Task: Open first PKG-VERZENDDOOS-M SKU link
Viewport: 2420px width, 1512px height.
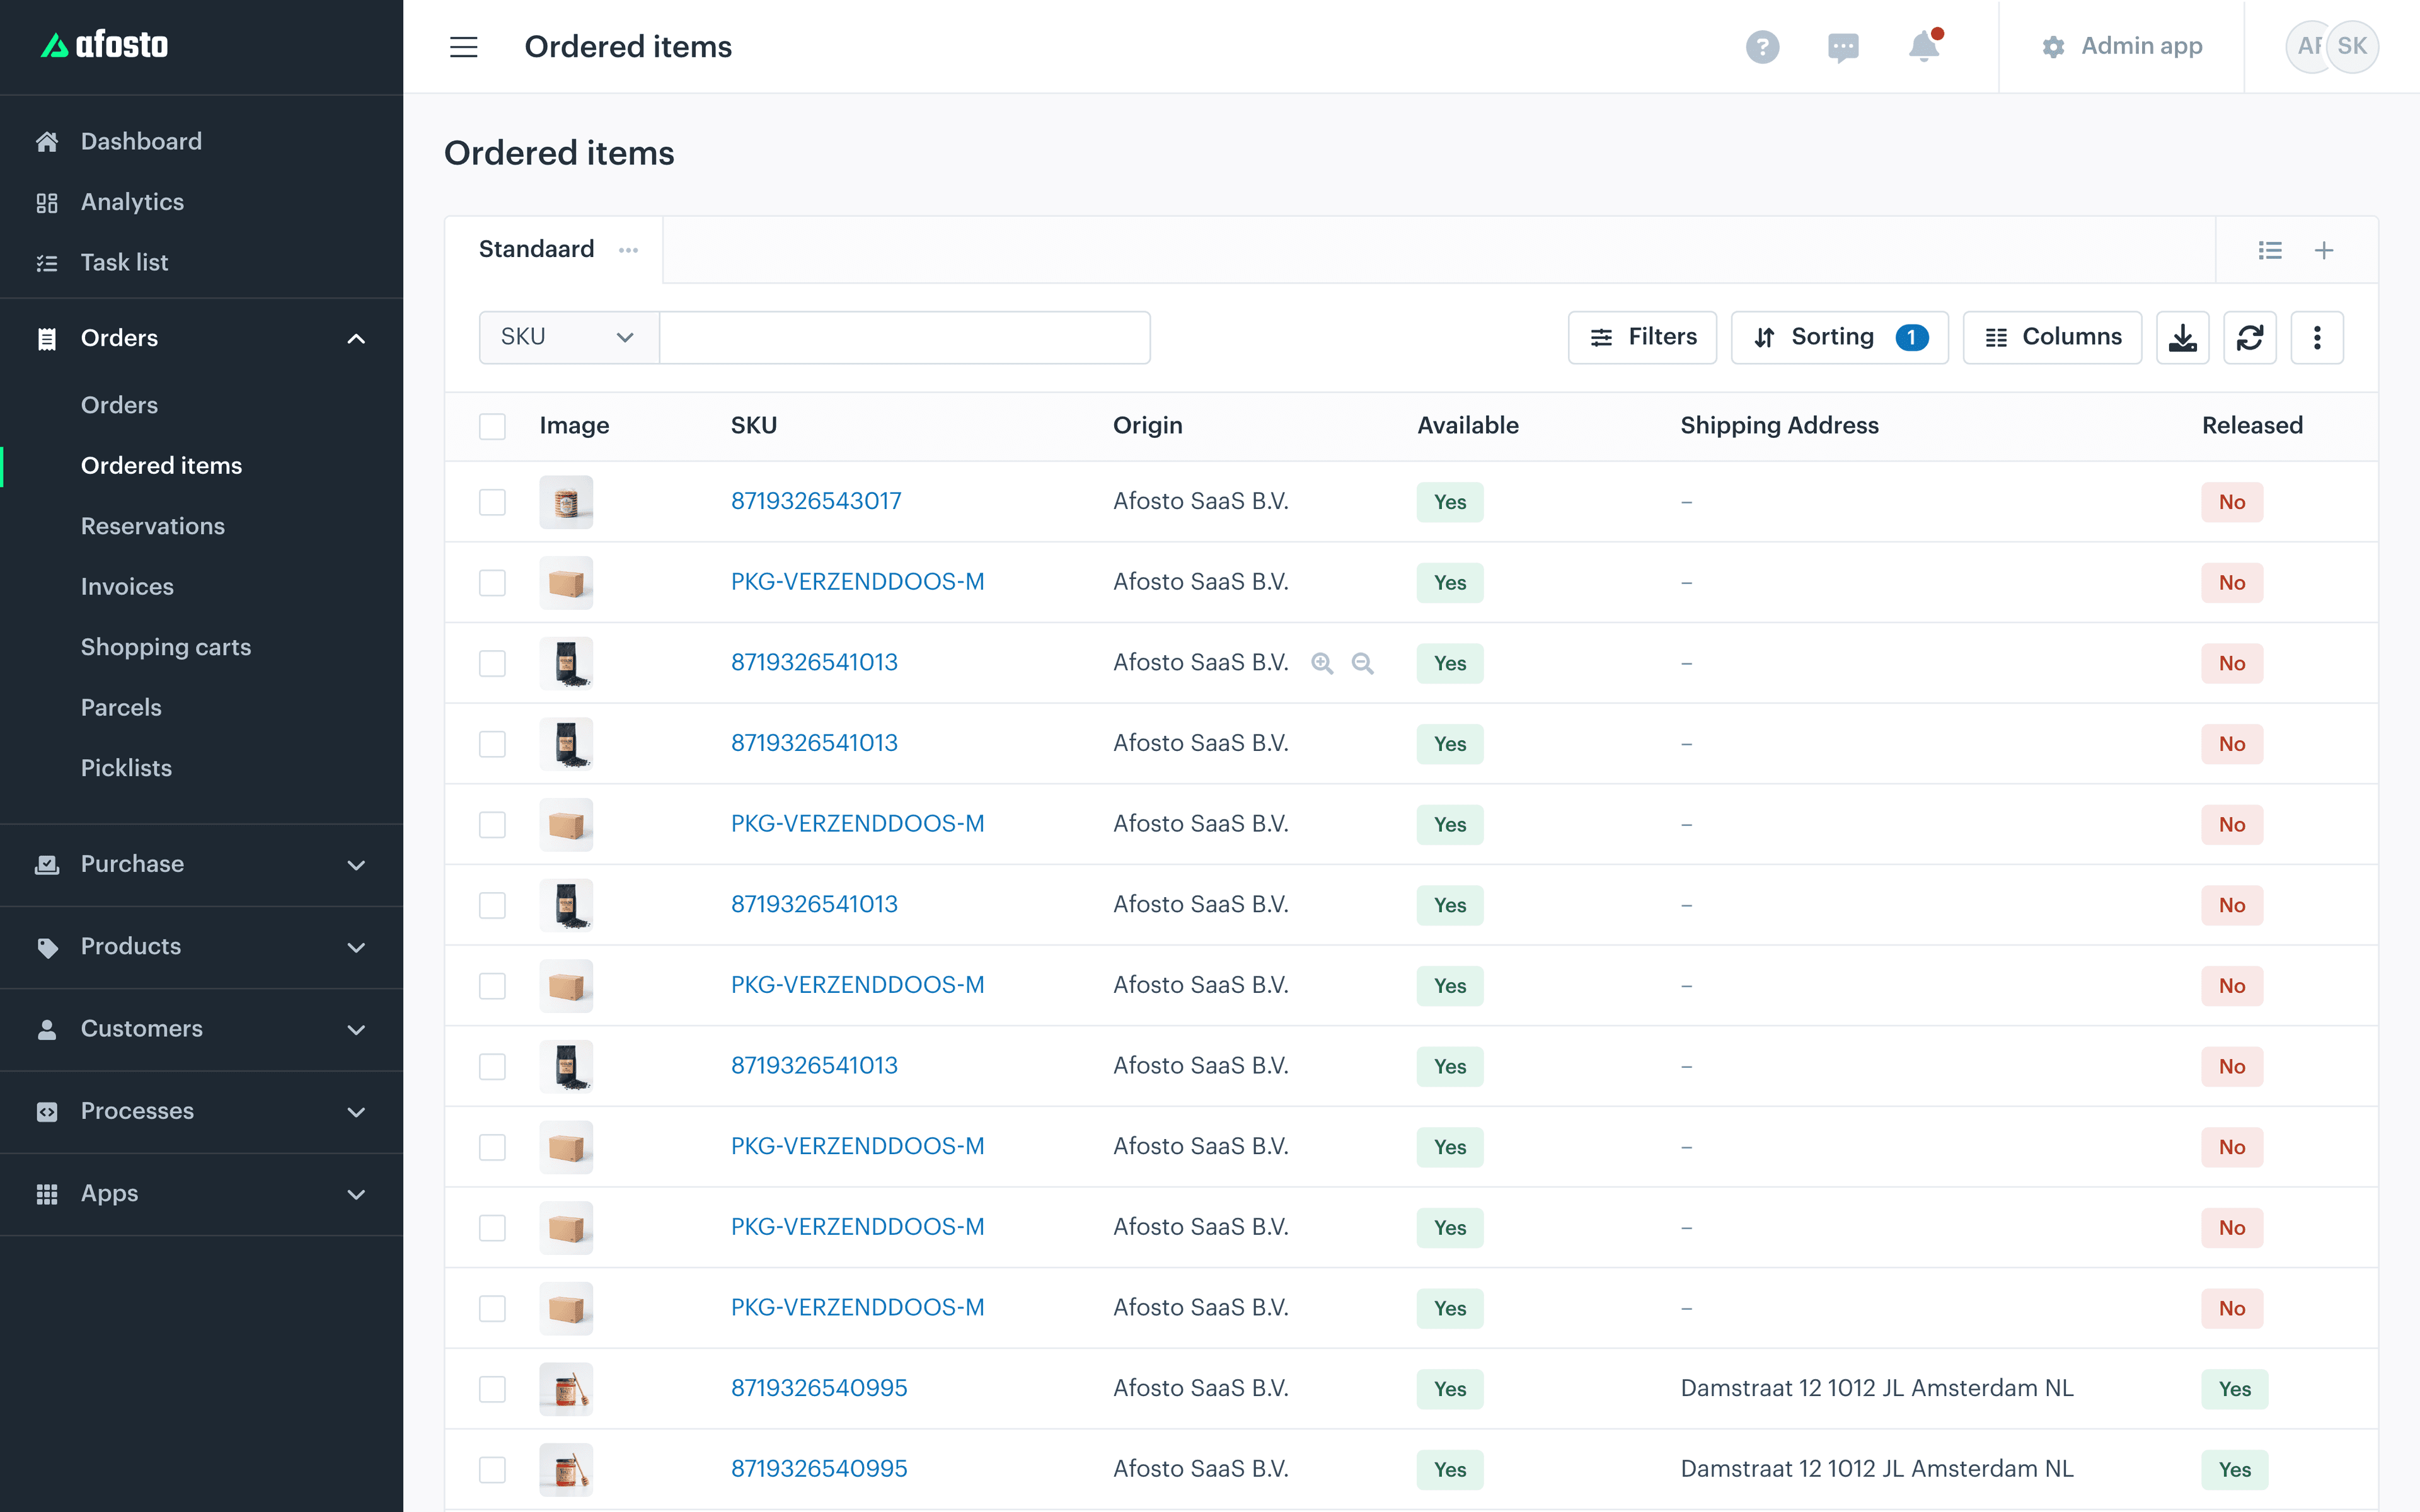Action: (x=857, y=582)
